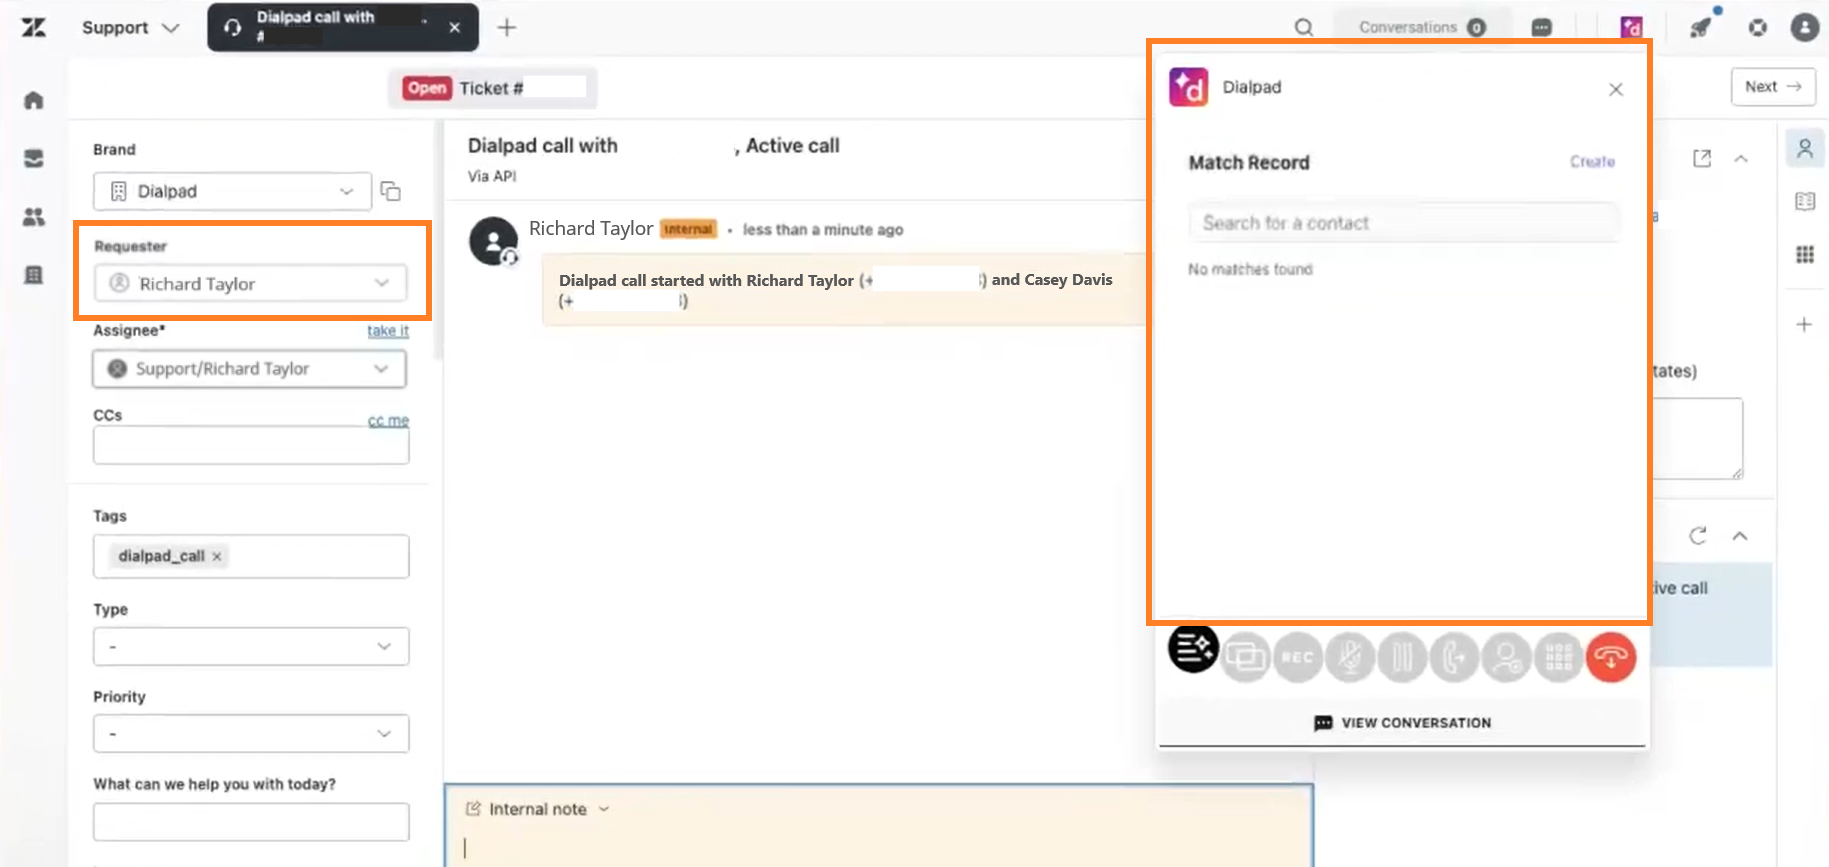Viewport: 1829px width, 867px height.
Task: Open the Home icon in left sidebar
Action: coord(34,100)
